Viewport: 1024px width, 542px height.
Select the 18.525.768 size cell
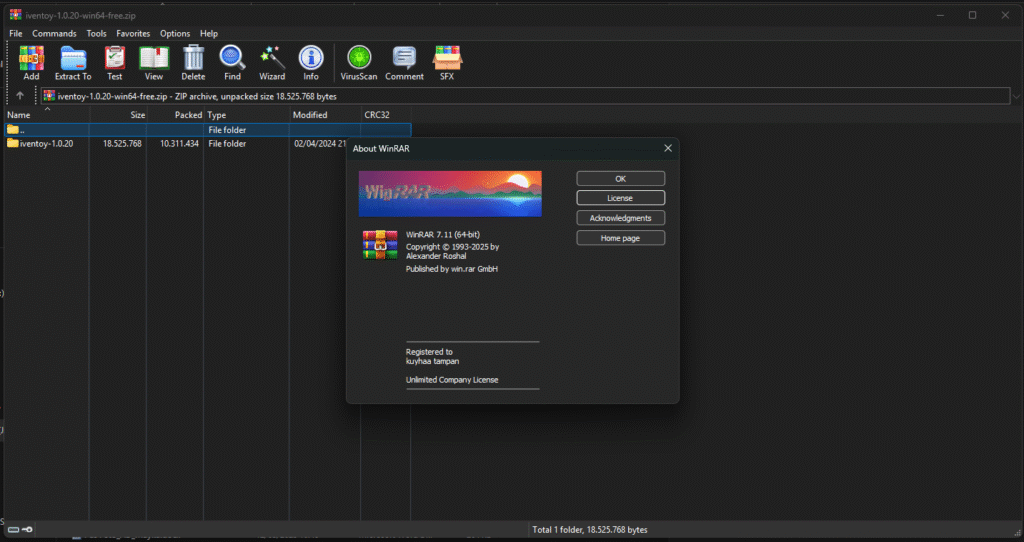click(122, 144)
